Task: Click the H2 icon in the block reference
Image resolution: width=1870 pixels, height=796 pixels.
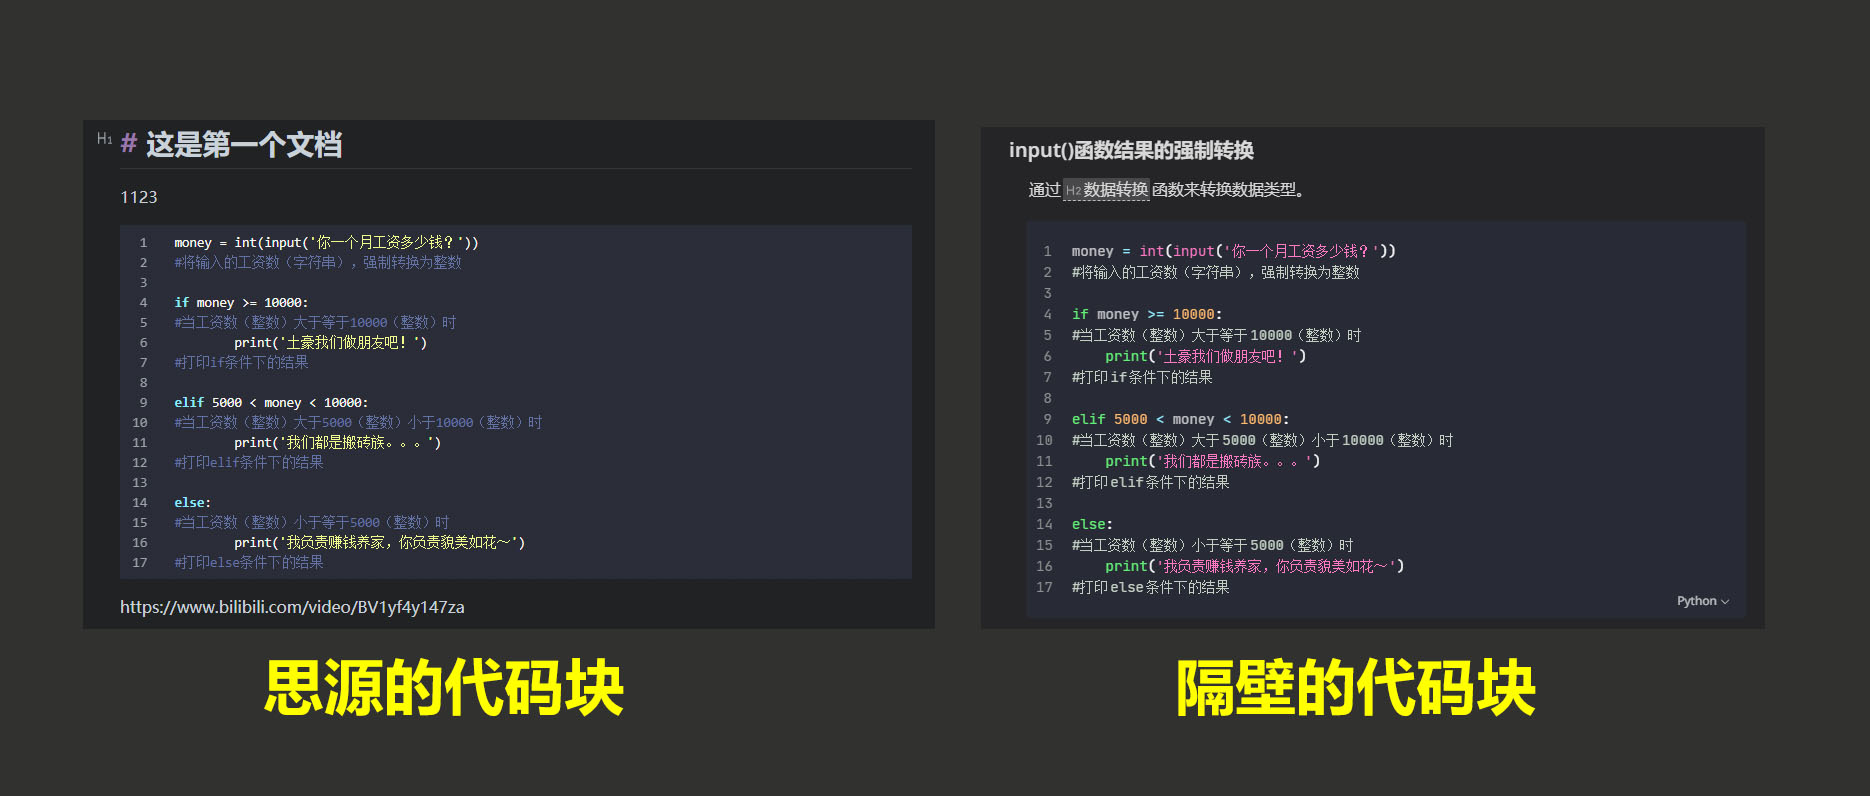Action: [1073, 190]
